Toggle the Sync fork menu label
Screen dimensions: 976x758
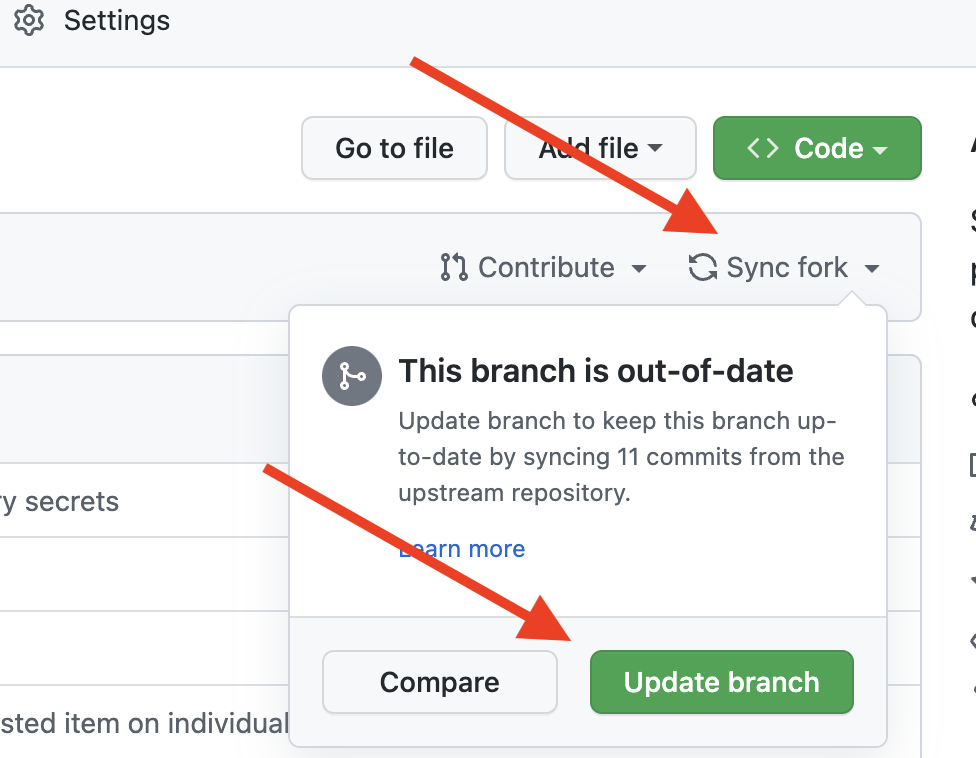point(787,267)
